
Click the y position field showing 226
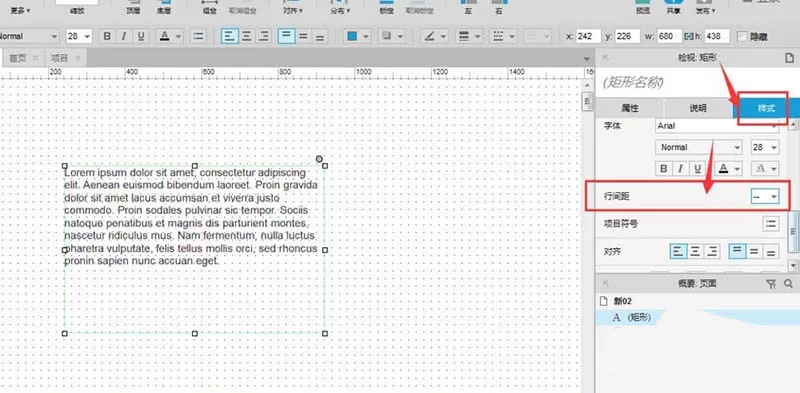click(628, 36)
